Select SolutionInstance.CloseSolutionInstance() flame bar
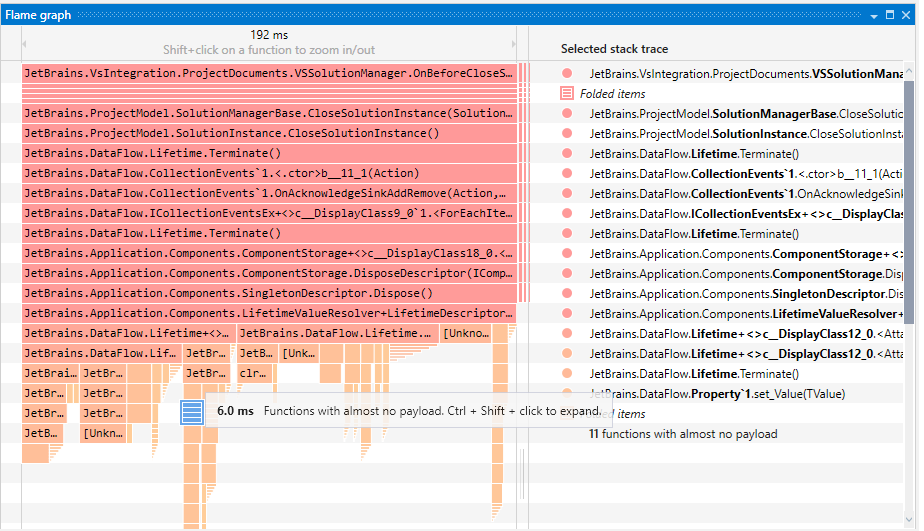The height and width of the screenshot is (531, 924). tap(269, 133)
